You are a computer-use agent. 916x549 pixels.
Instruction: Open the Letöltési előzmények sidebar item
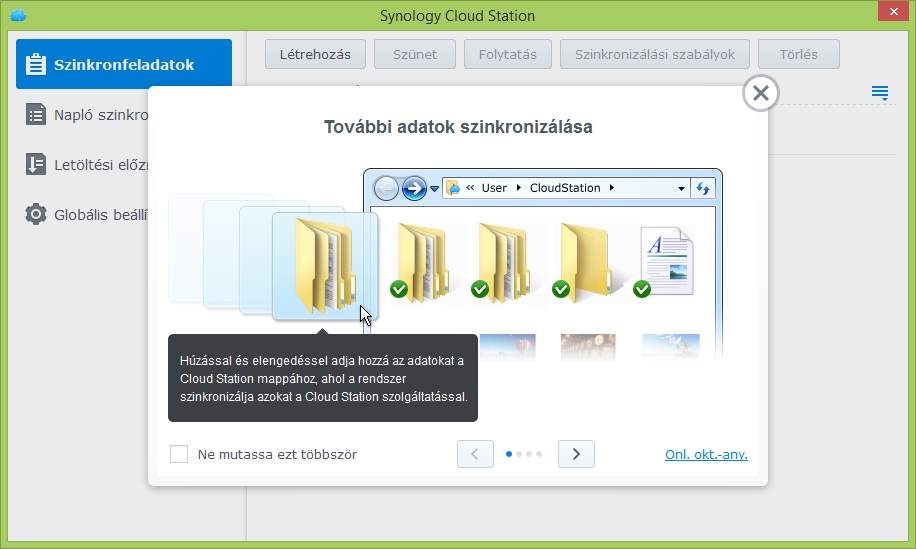click(x=86, y=165)
